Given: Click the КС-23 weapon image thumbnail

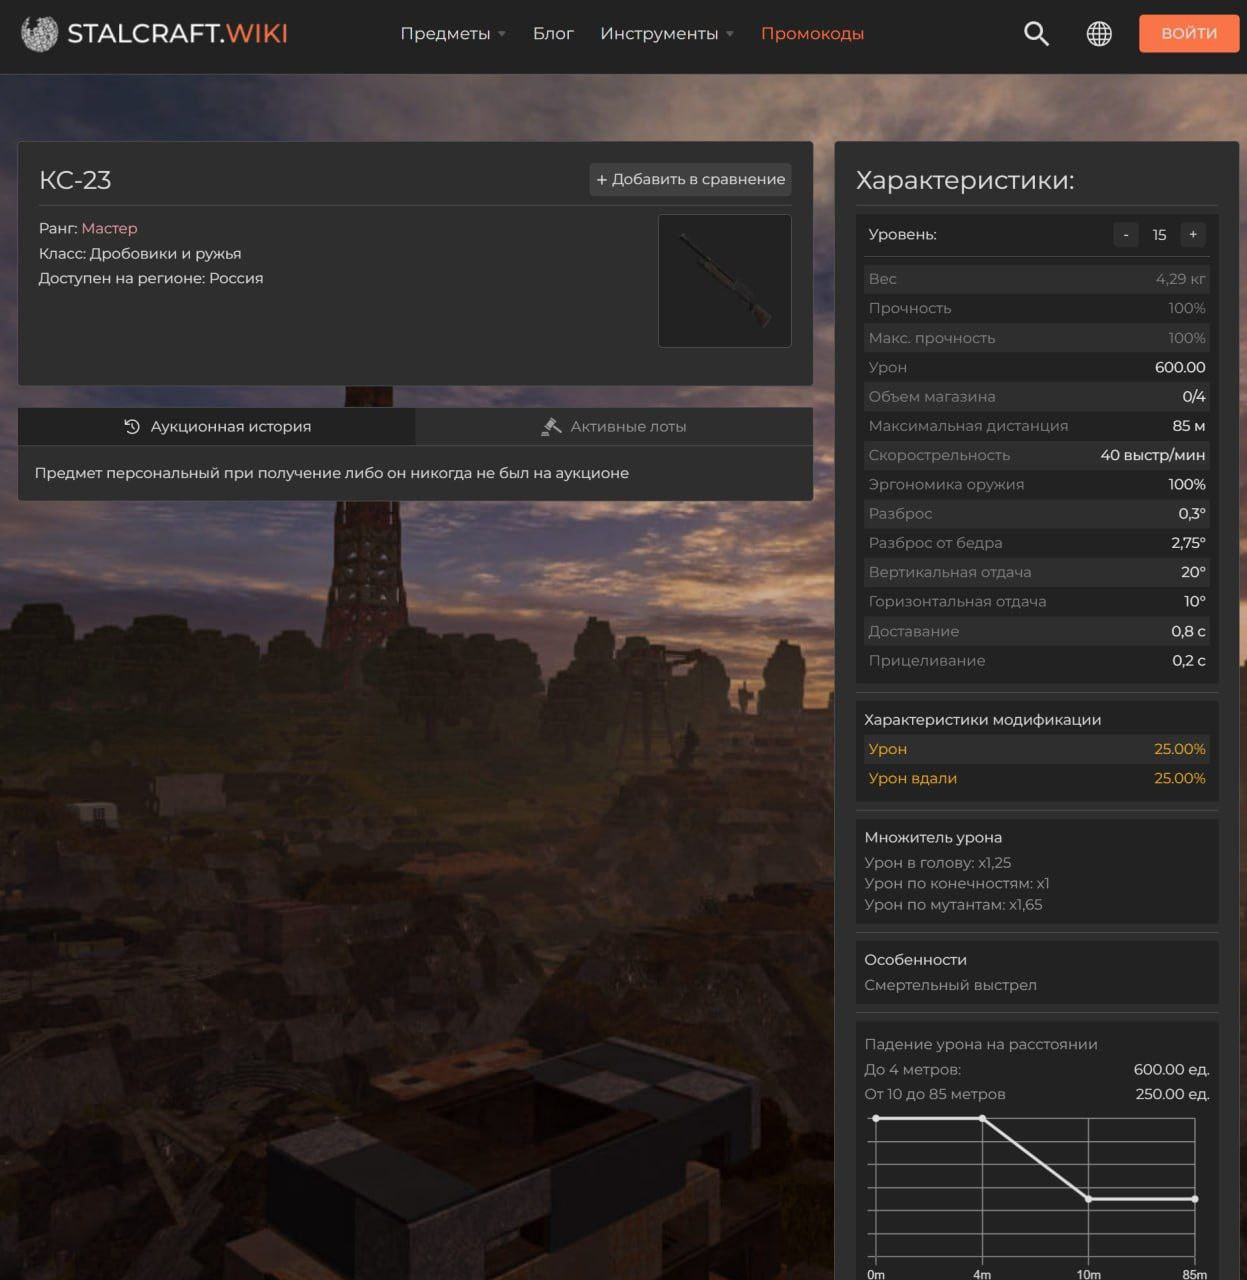Looking at the screenshot, I should coord(725,281).
